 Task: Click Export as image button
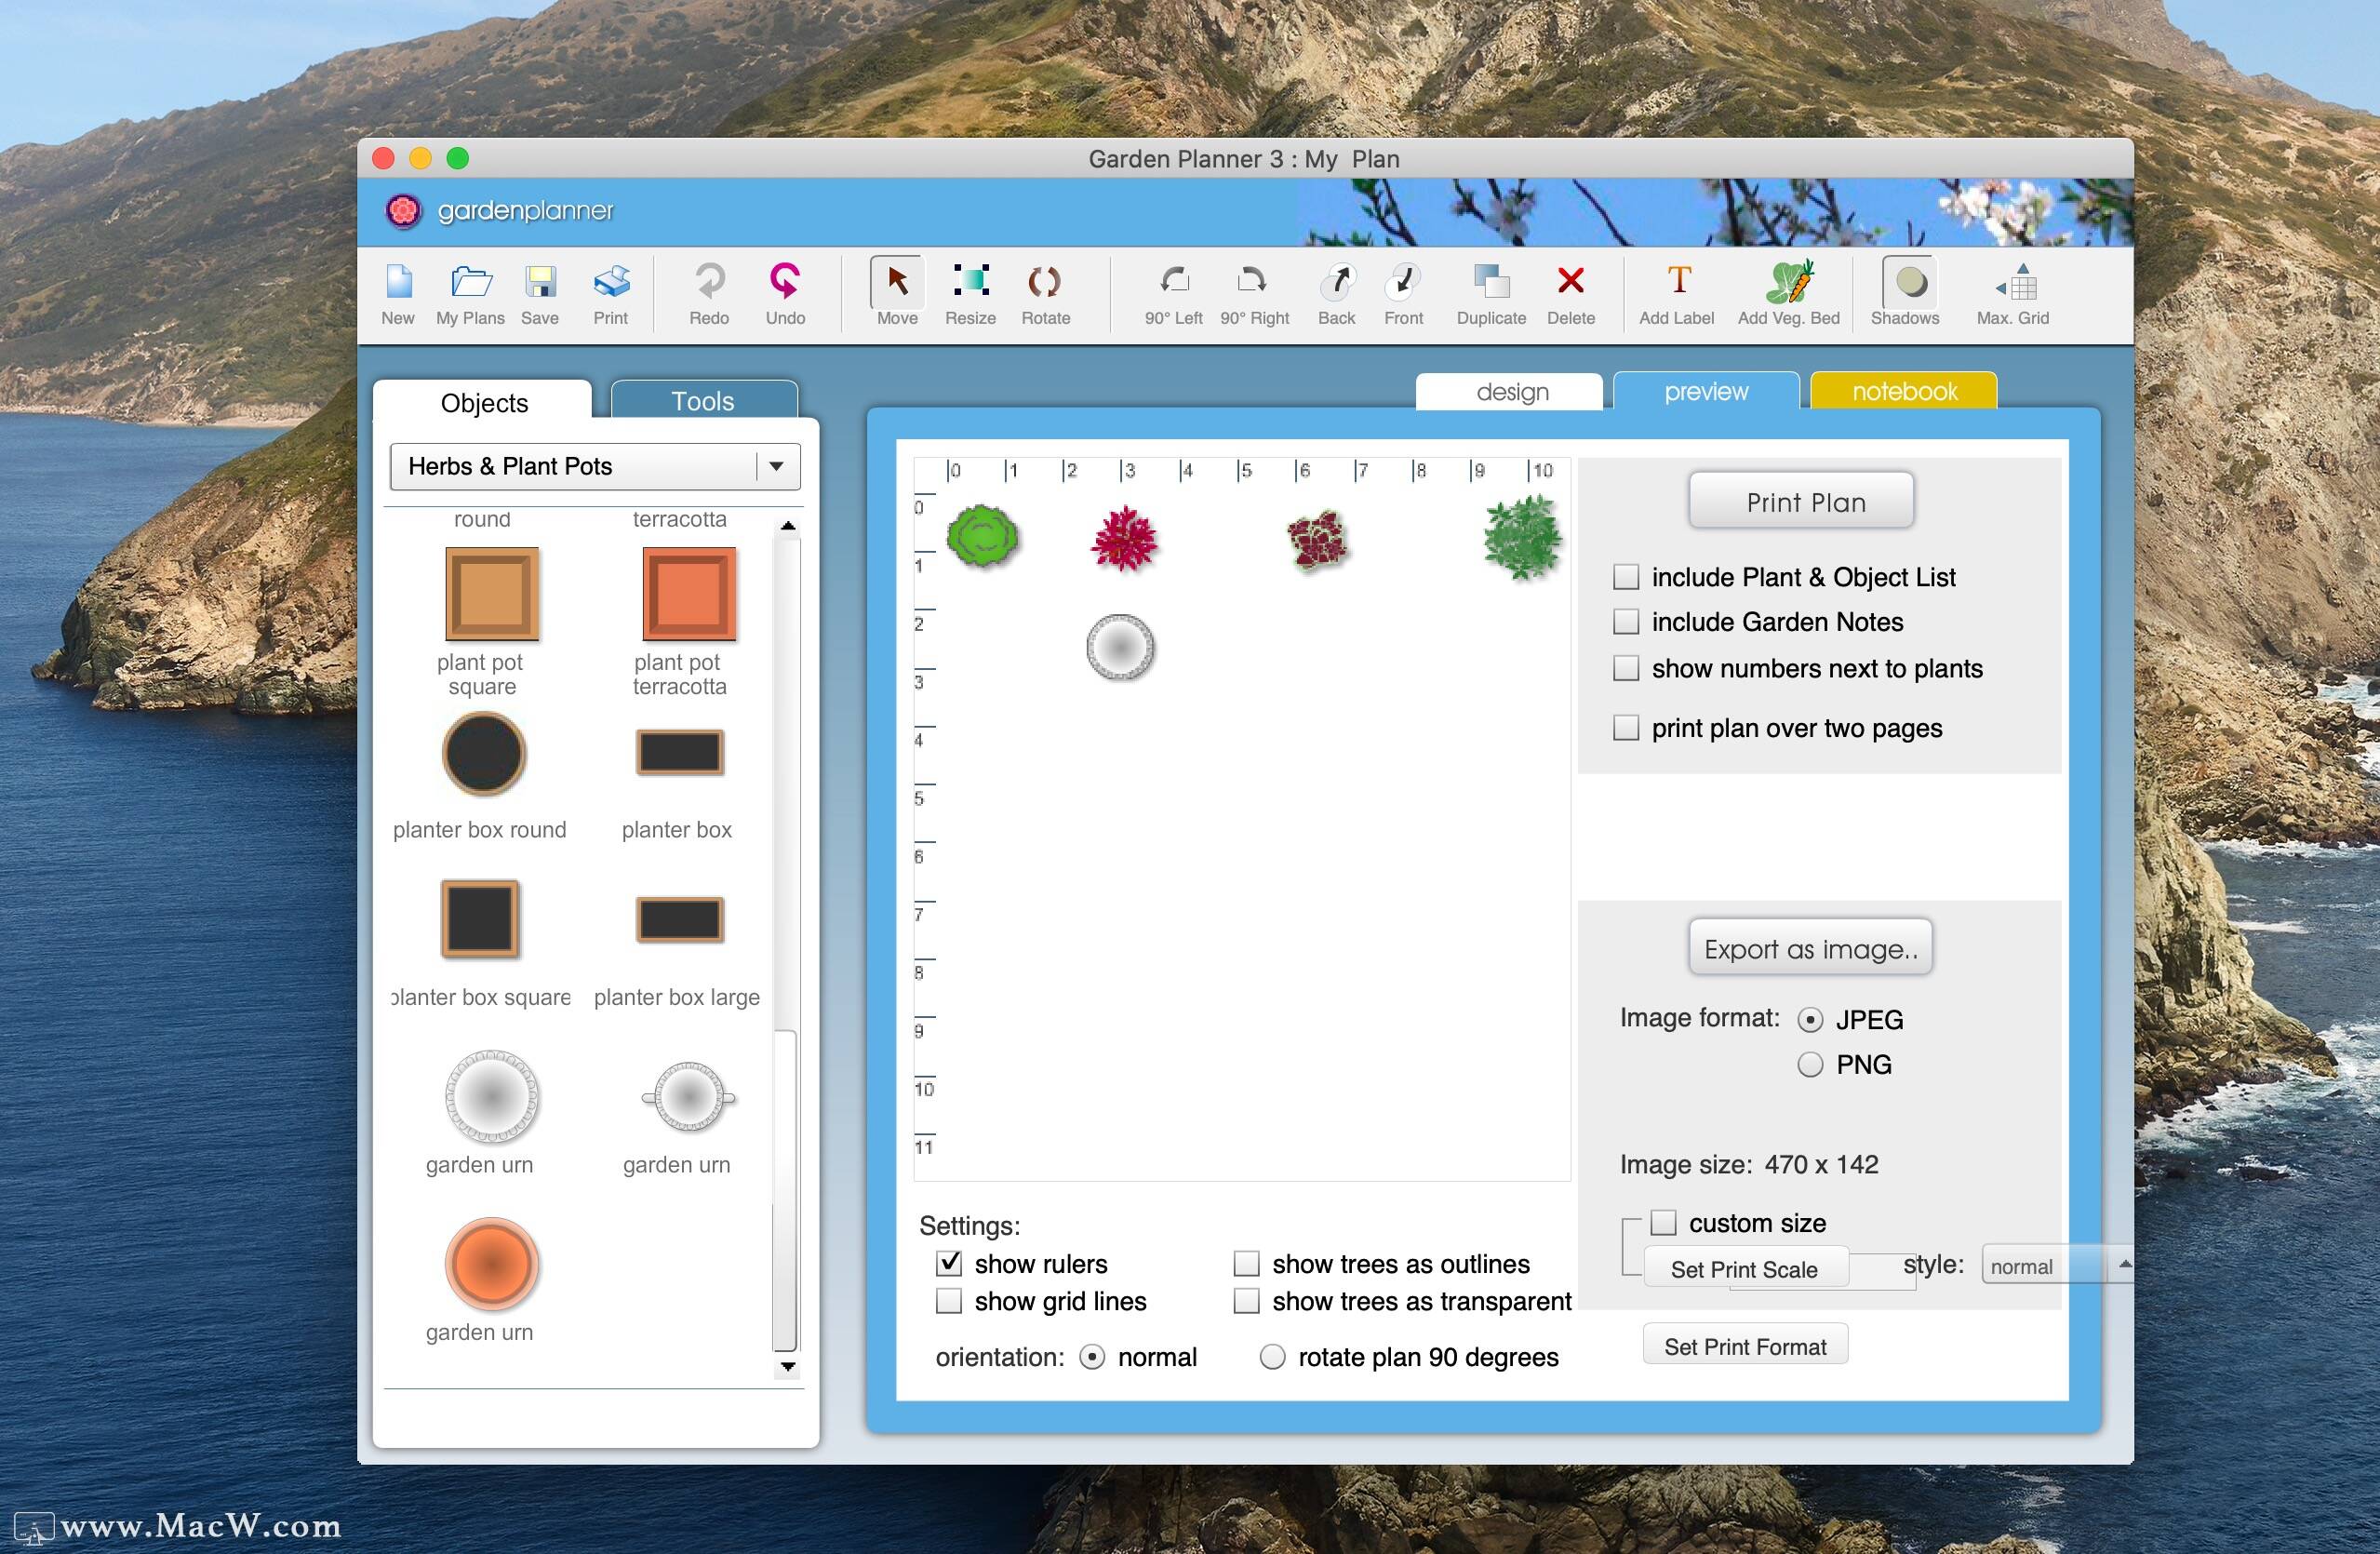click(x=1810, y=947)
